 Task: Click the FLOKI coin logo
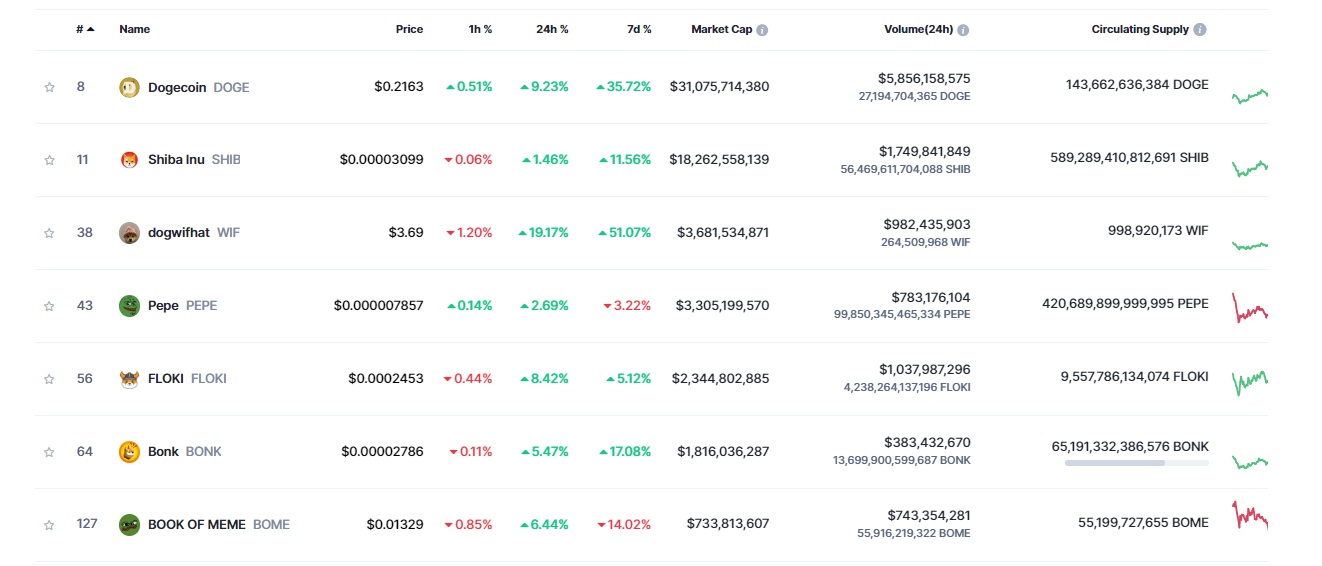[129, 379]
